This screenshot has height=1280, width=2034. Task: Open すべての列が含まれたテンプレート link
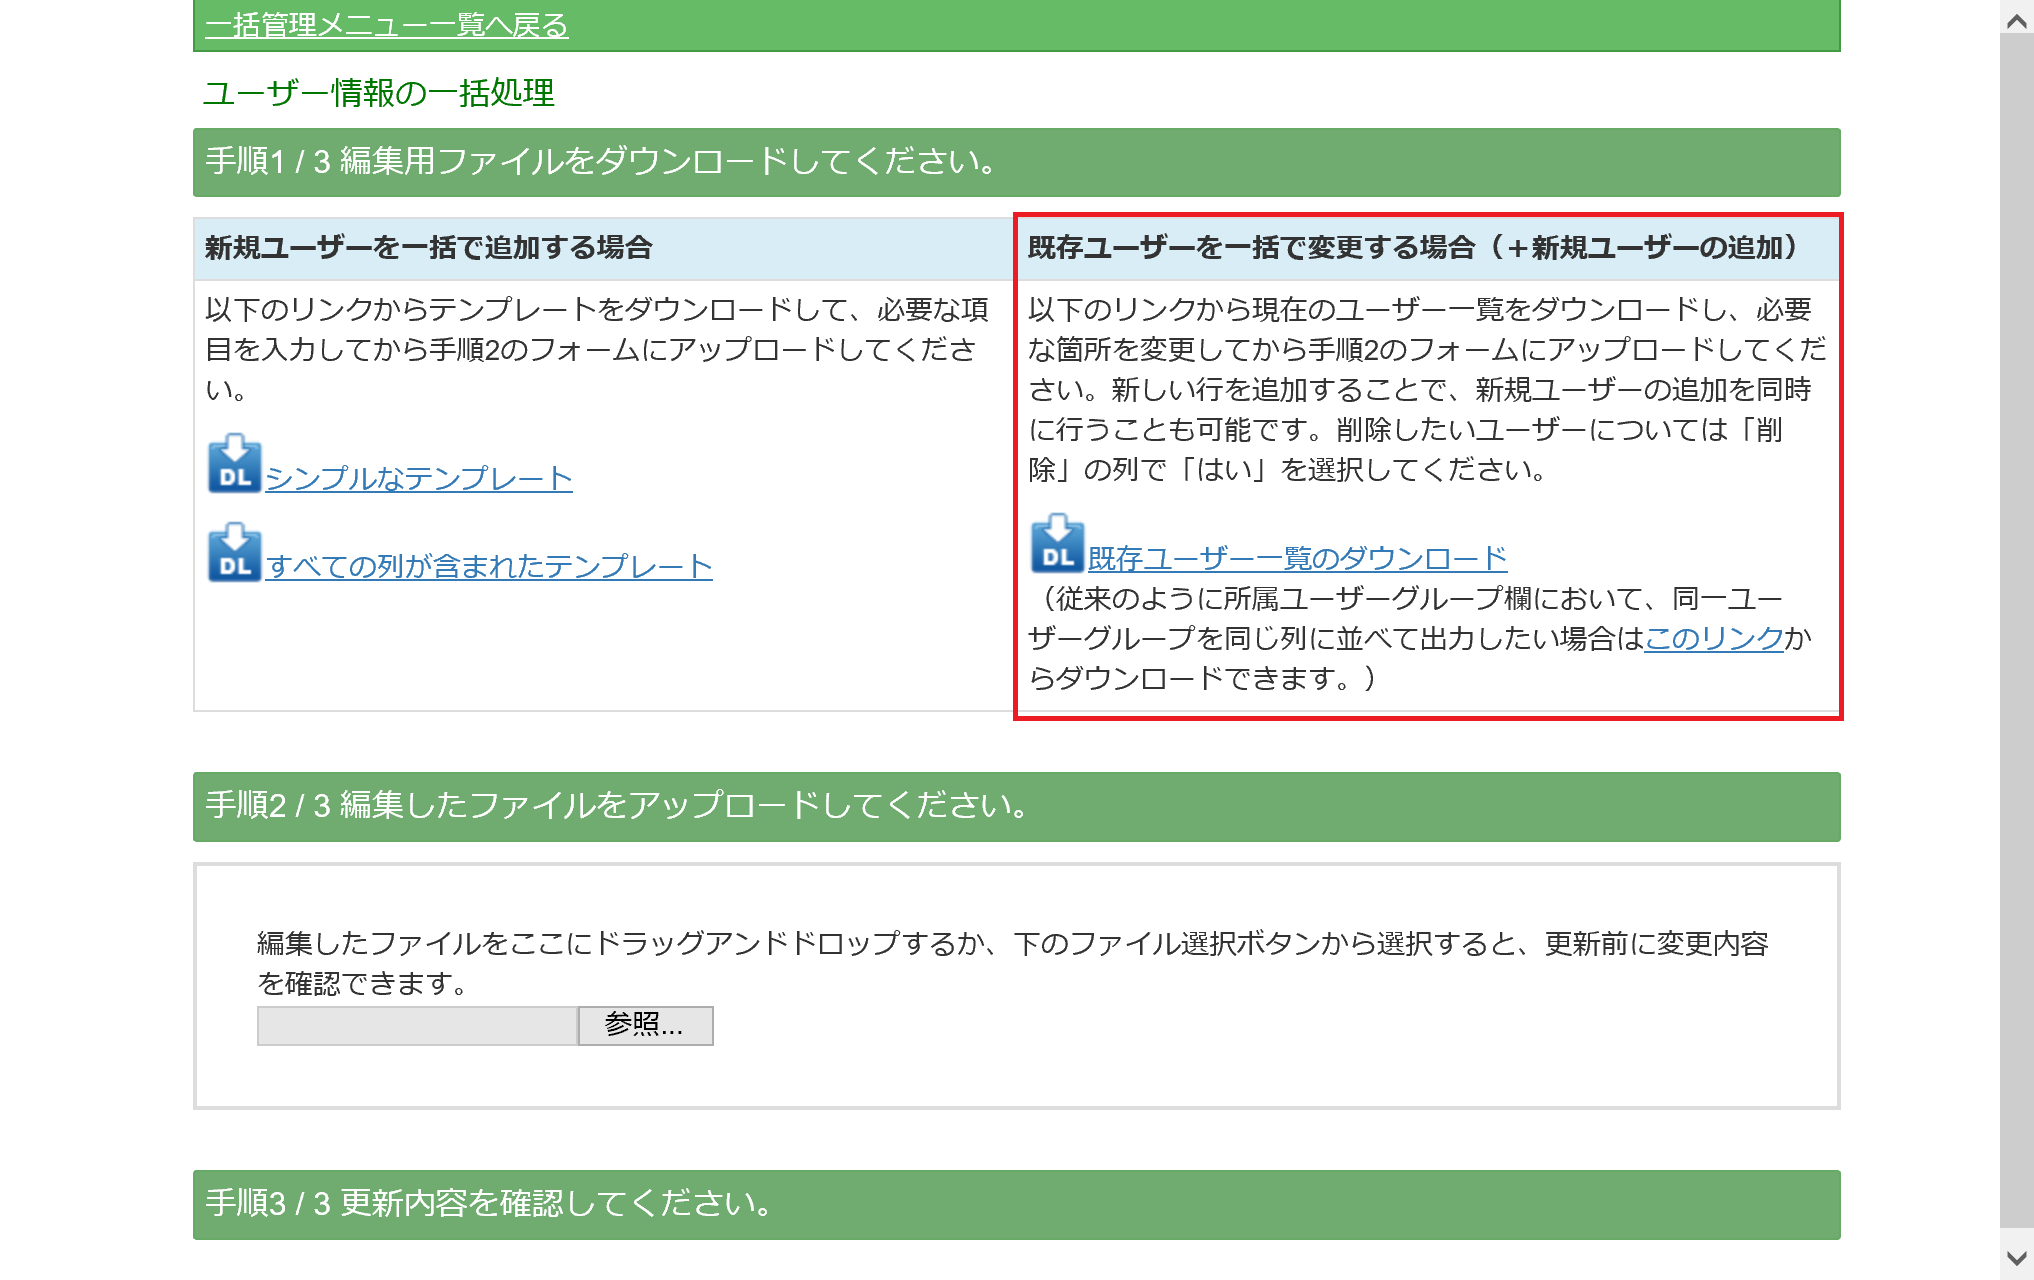[x=489, y=567]
